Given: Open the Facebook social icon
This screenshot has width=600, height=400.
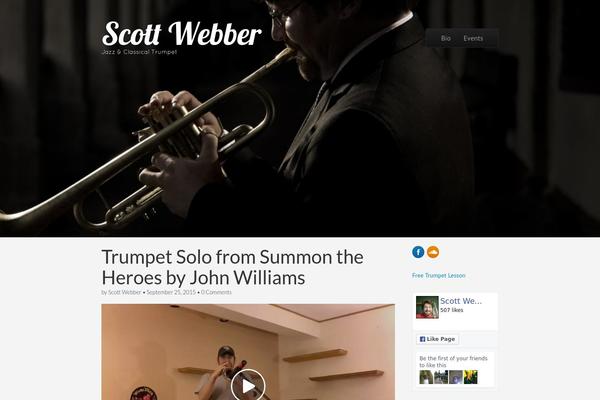Looking at the screenshot, I should pos(418,252).
